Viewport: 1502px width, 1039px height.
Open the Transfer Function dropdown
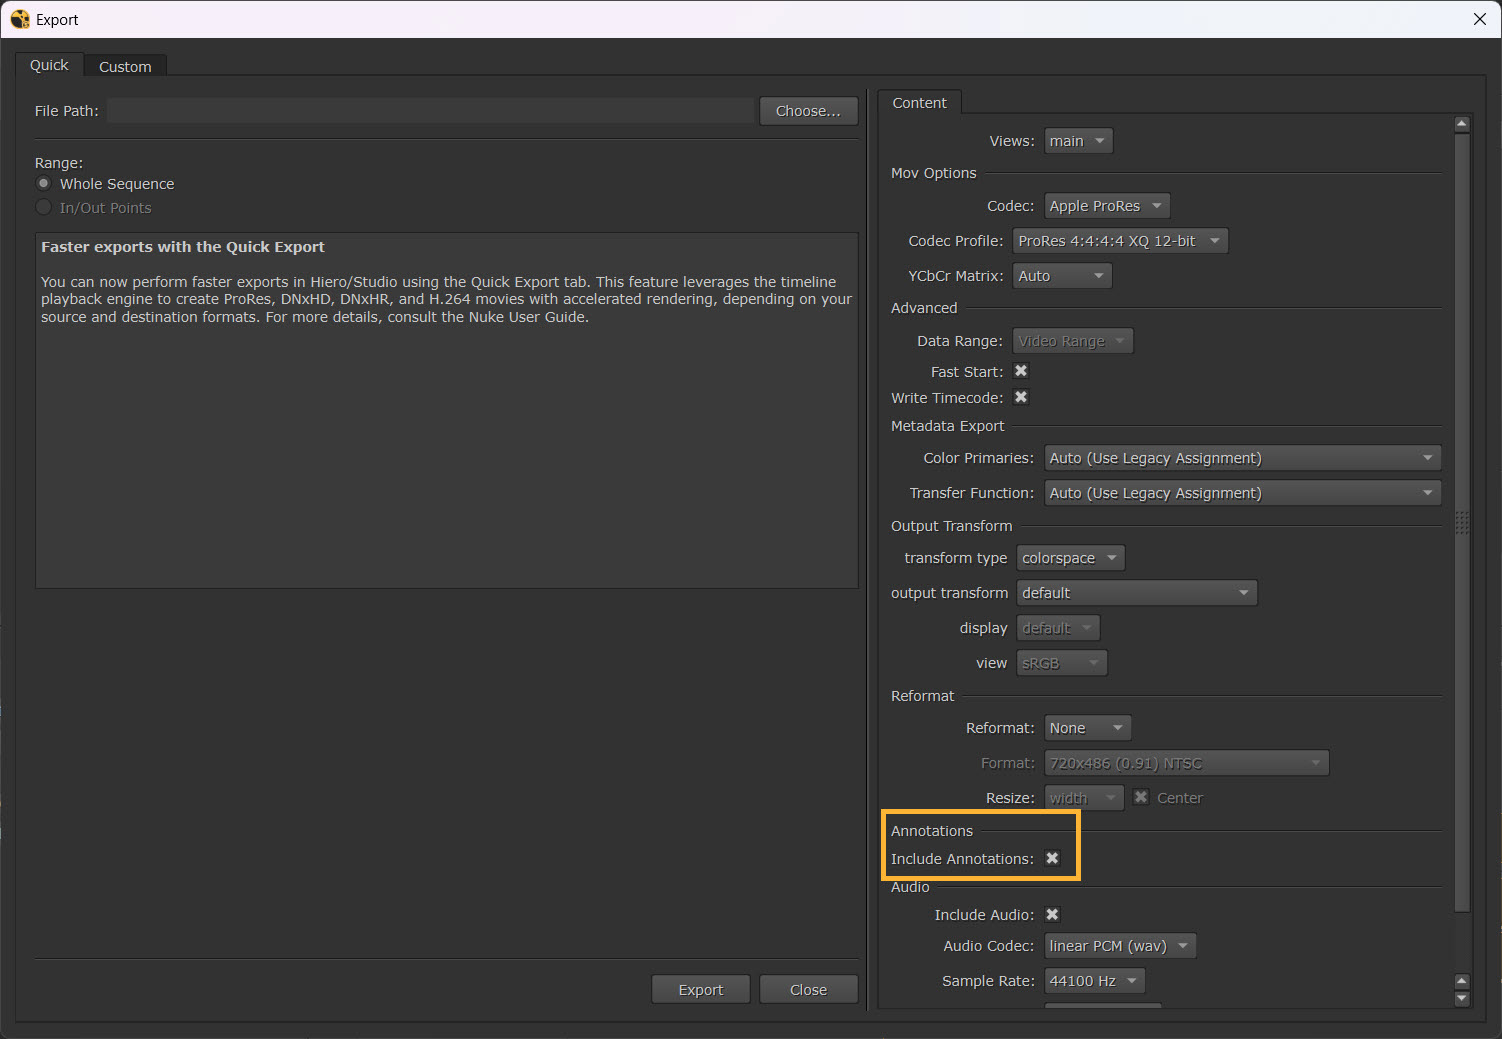click(x=1241, y=493)
